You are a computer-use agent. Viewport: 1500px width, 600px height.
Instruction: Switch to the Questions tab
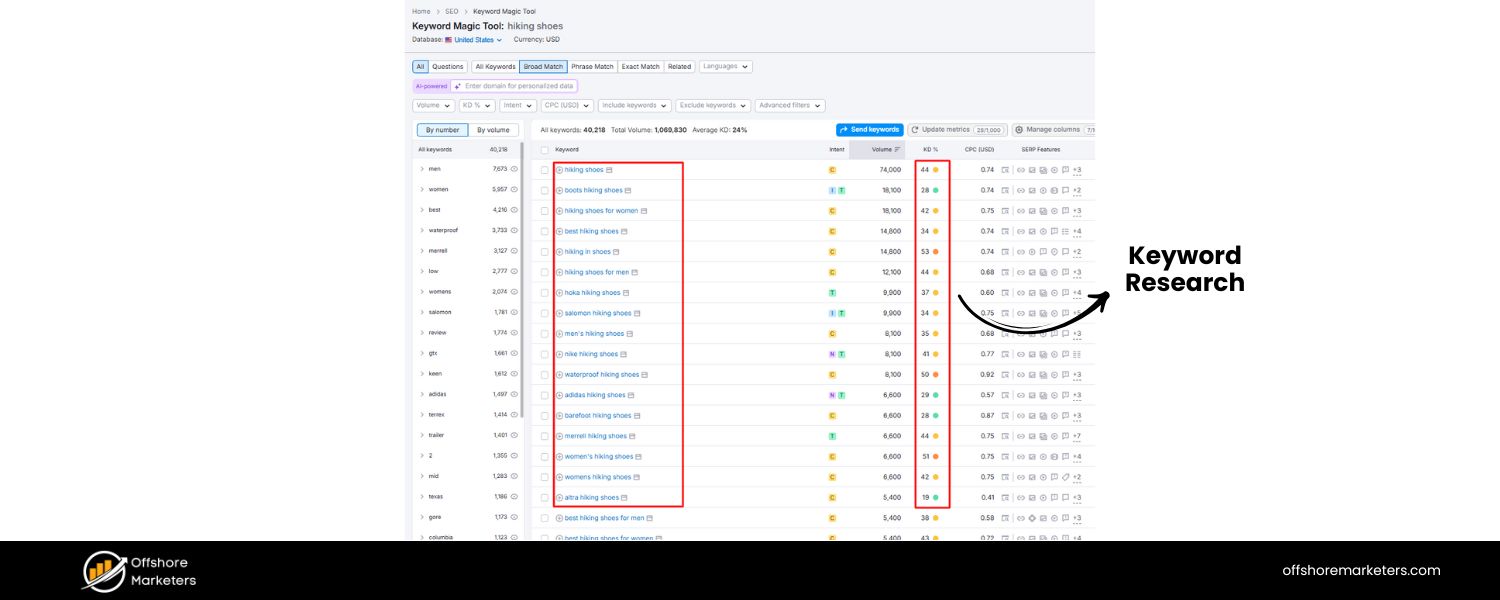click(446, 66)
